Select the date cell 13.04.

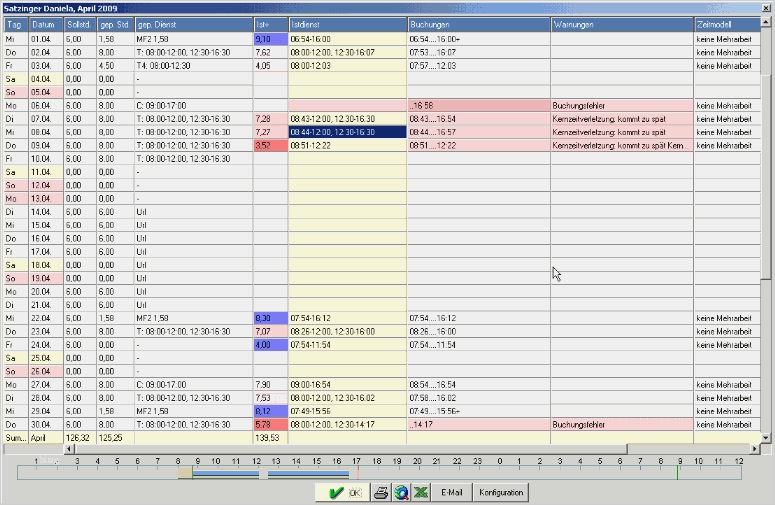46,199
